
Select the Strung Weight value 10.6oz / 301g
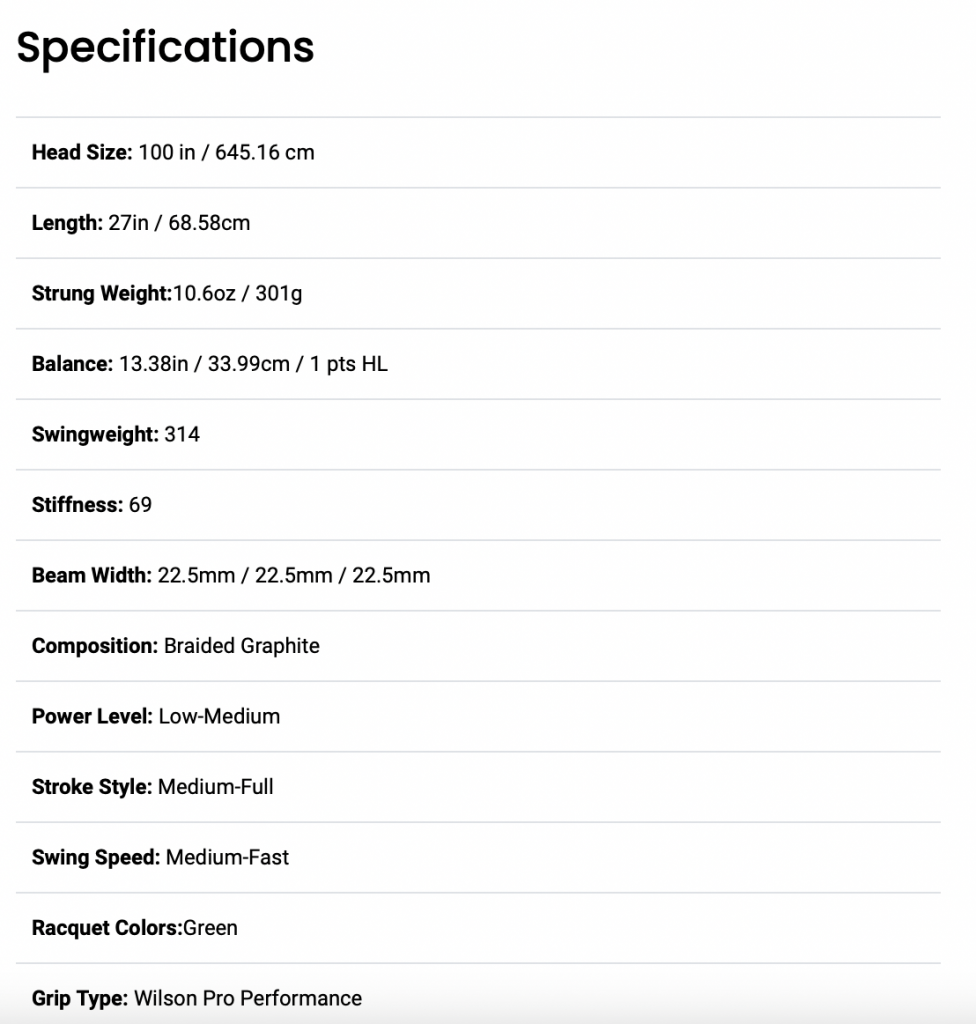[x=238, y=294]
